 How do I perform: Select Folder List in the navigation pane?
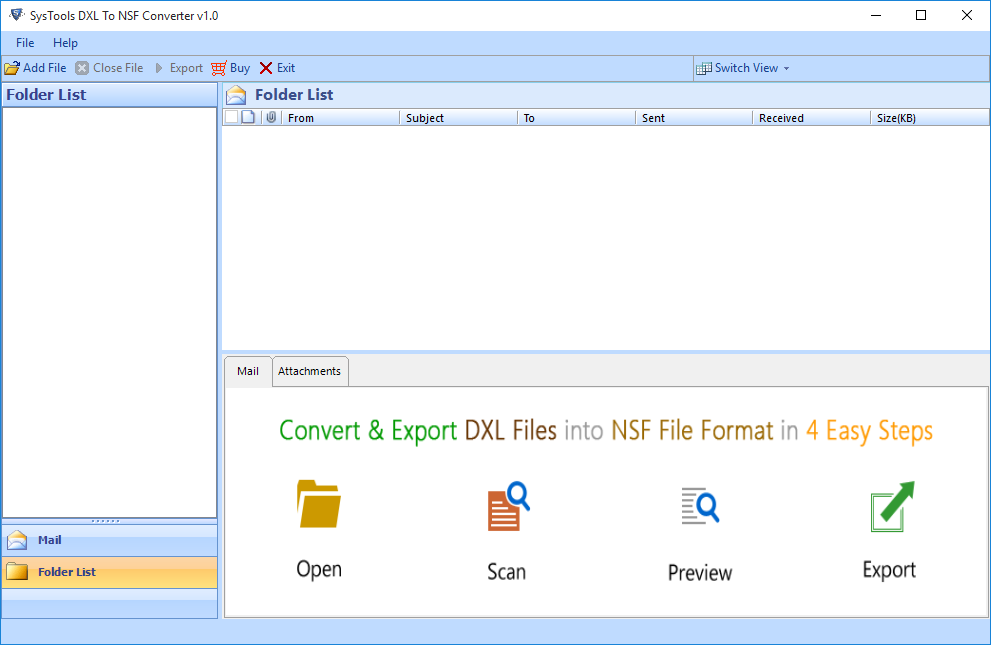pos(109,572)
